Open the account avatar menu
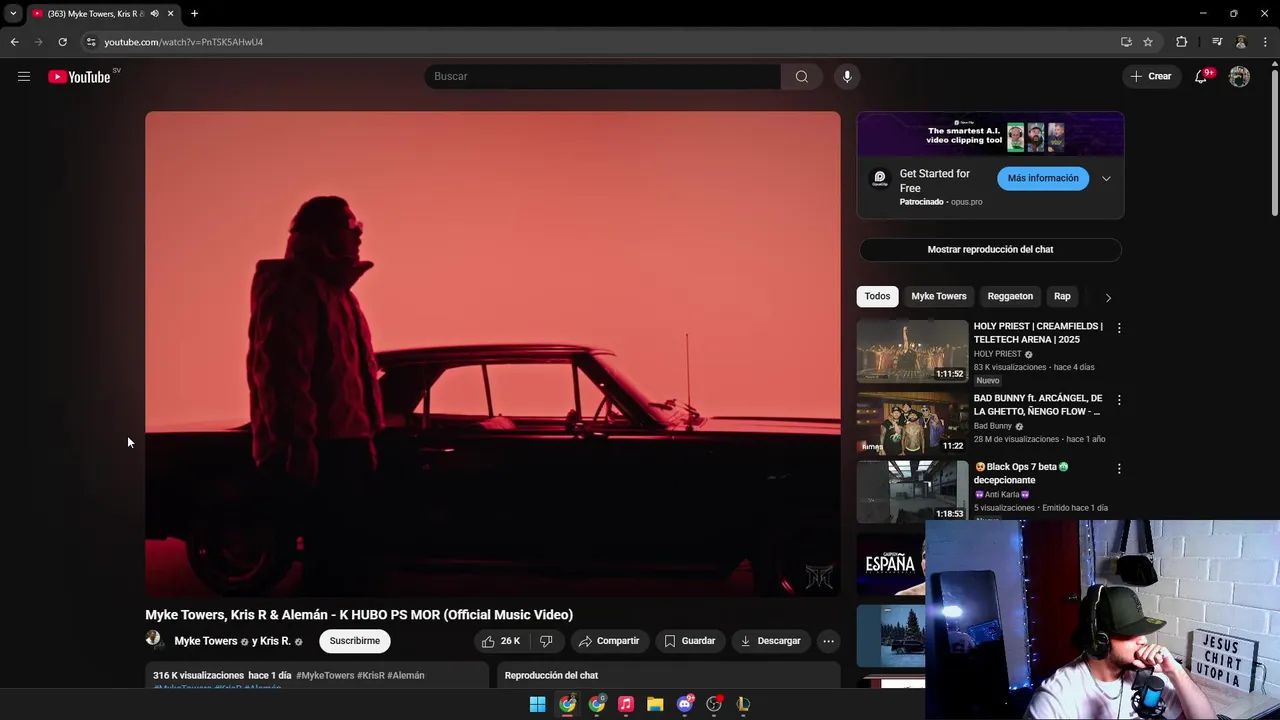This screenshot has height=720, width=1280. pyautogui.click(x=1239, y=76)
